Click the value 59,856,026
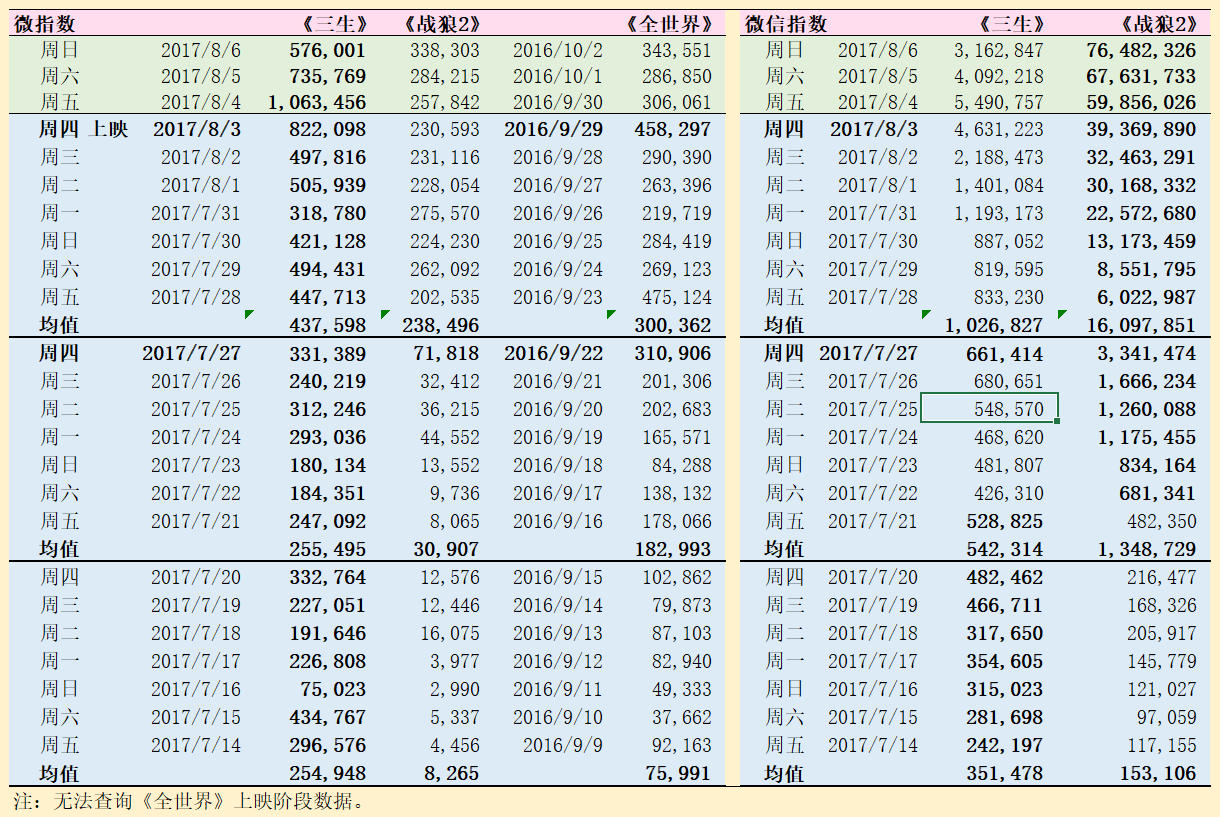The height and width of the screenshot is (817, 1220). coord(1141,102)
